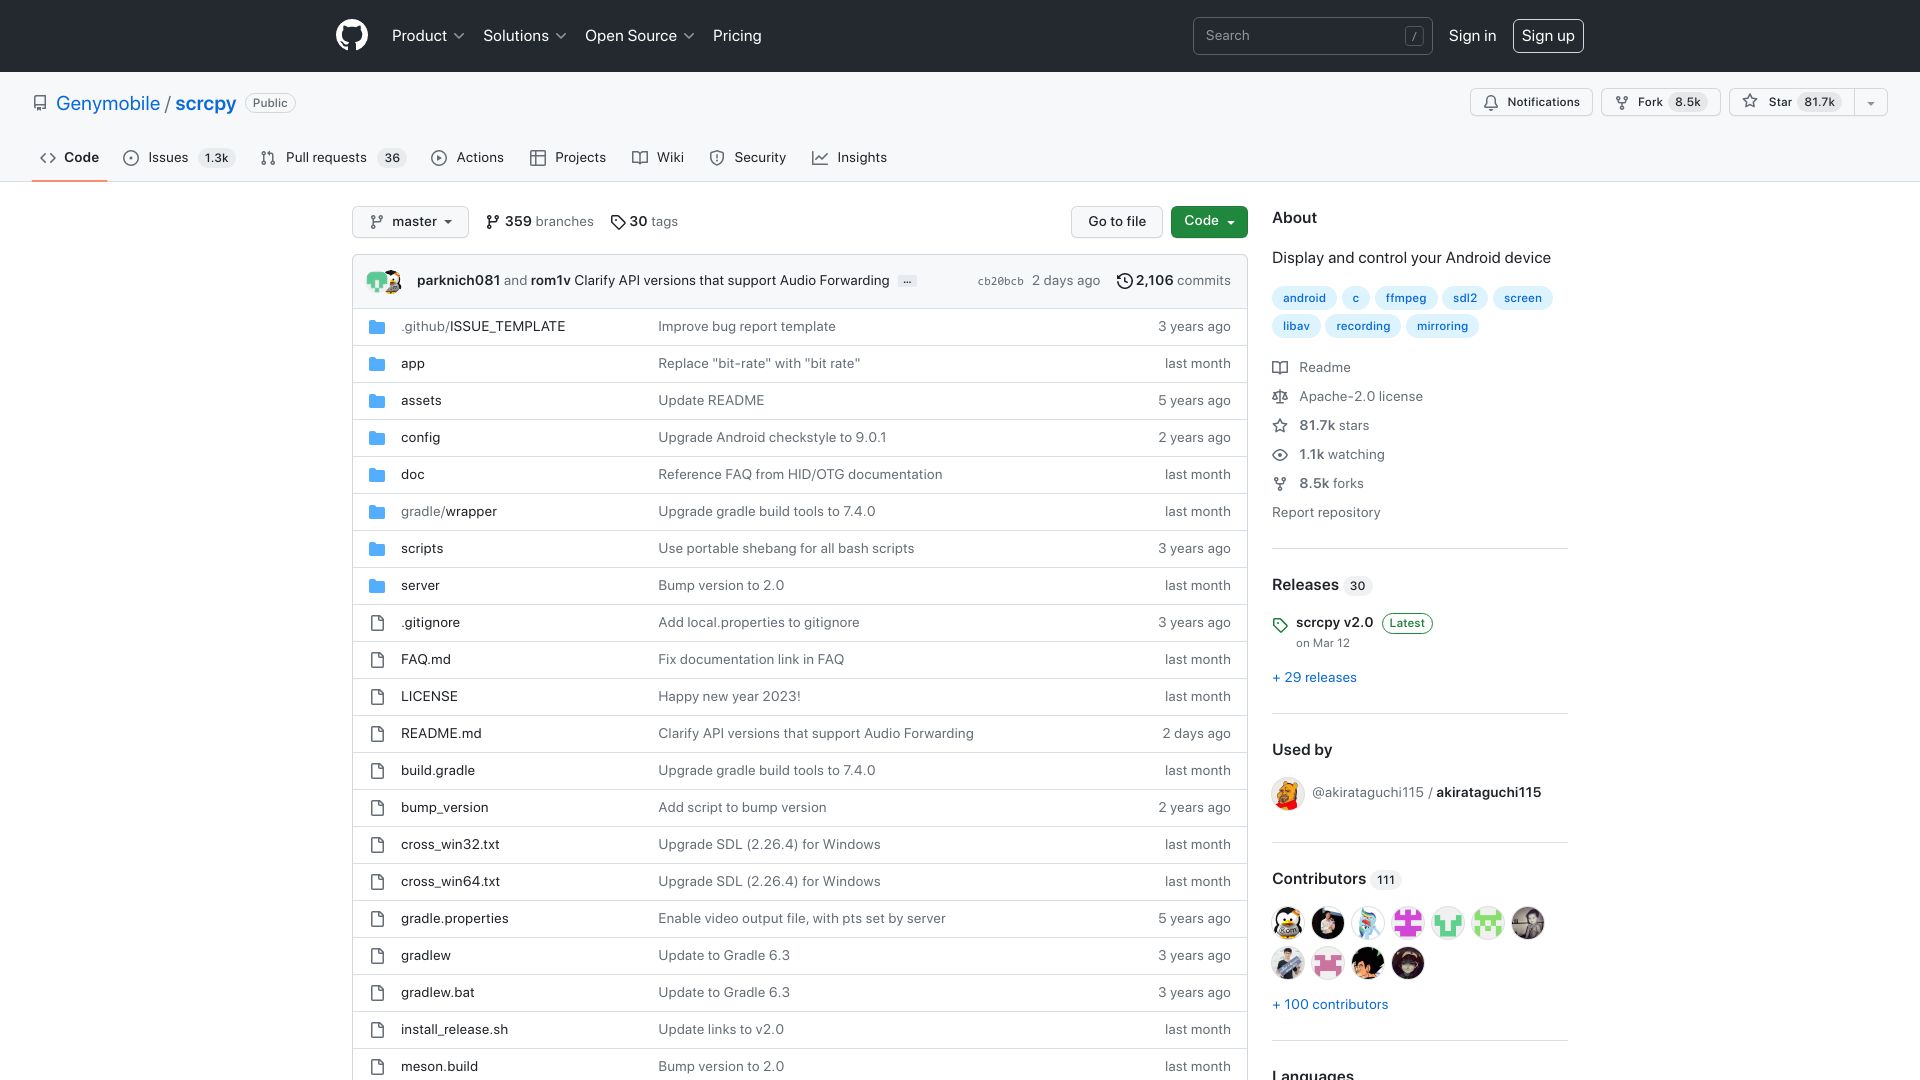
Task: Open the Product dropdown menu
Action: (428, 36)
